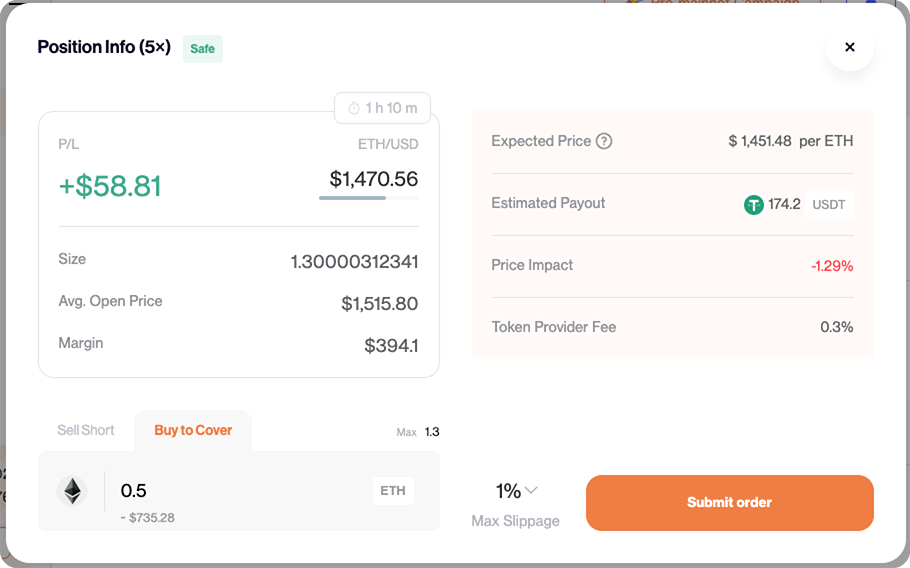Click the Expected Price help icon
Screen dimensions: 910x568
(604, 141)
